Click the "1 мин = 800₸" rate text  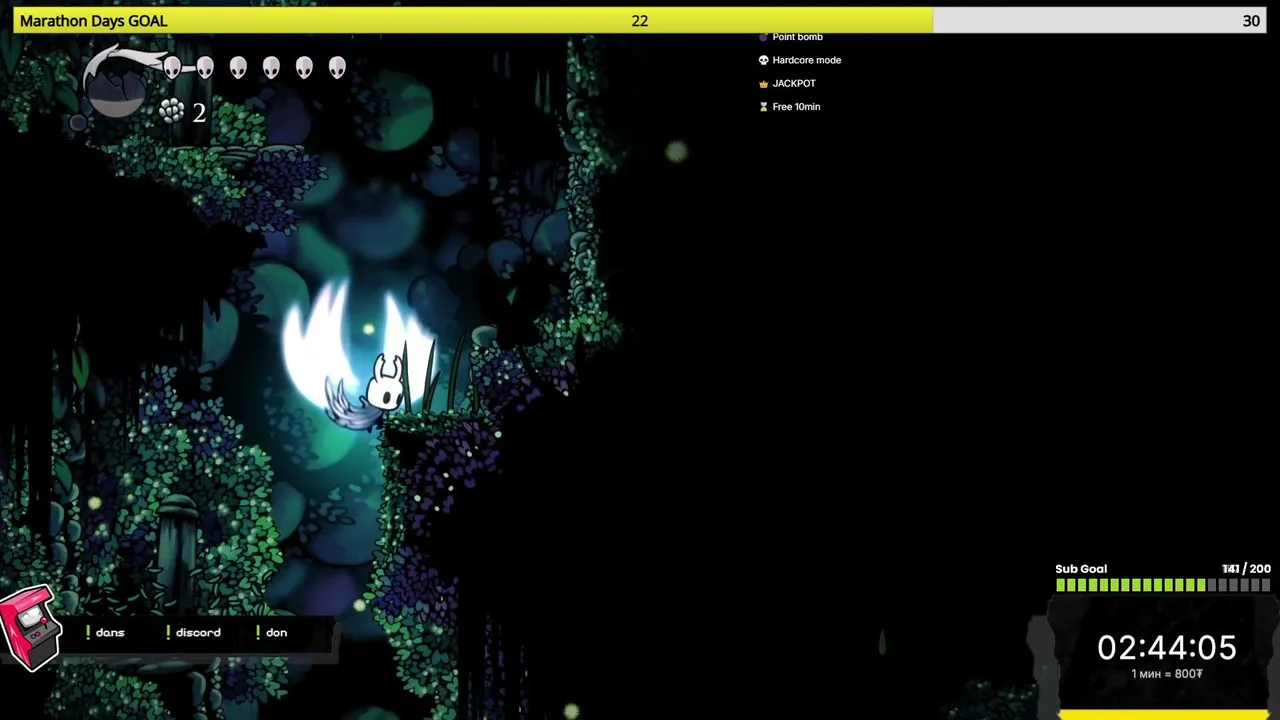pos(1167,674)
